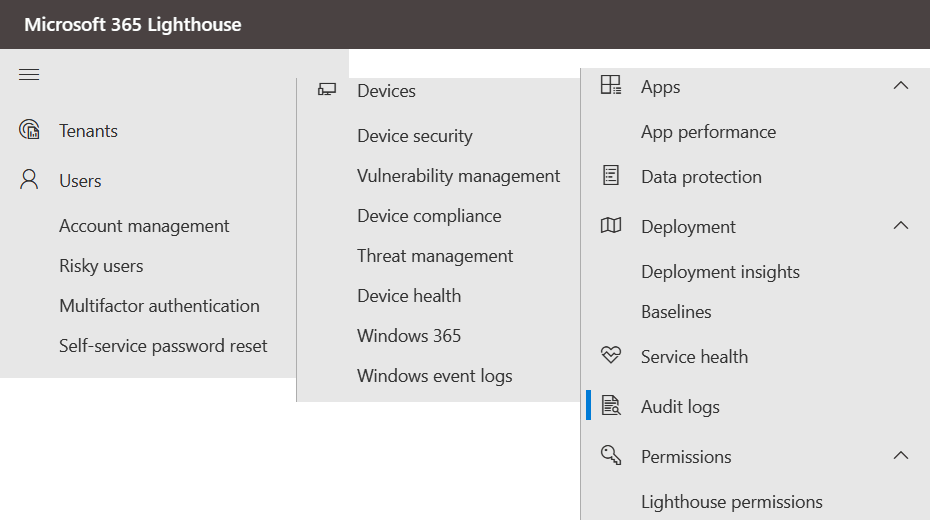This screenshot has width=930, height=520.
Task: Click the Devices monitor icon
Action: click(x=327, y=90)
